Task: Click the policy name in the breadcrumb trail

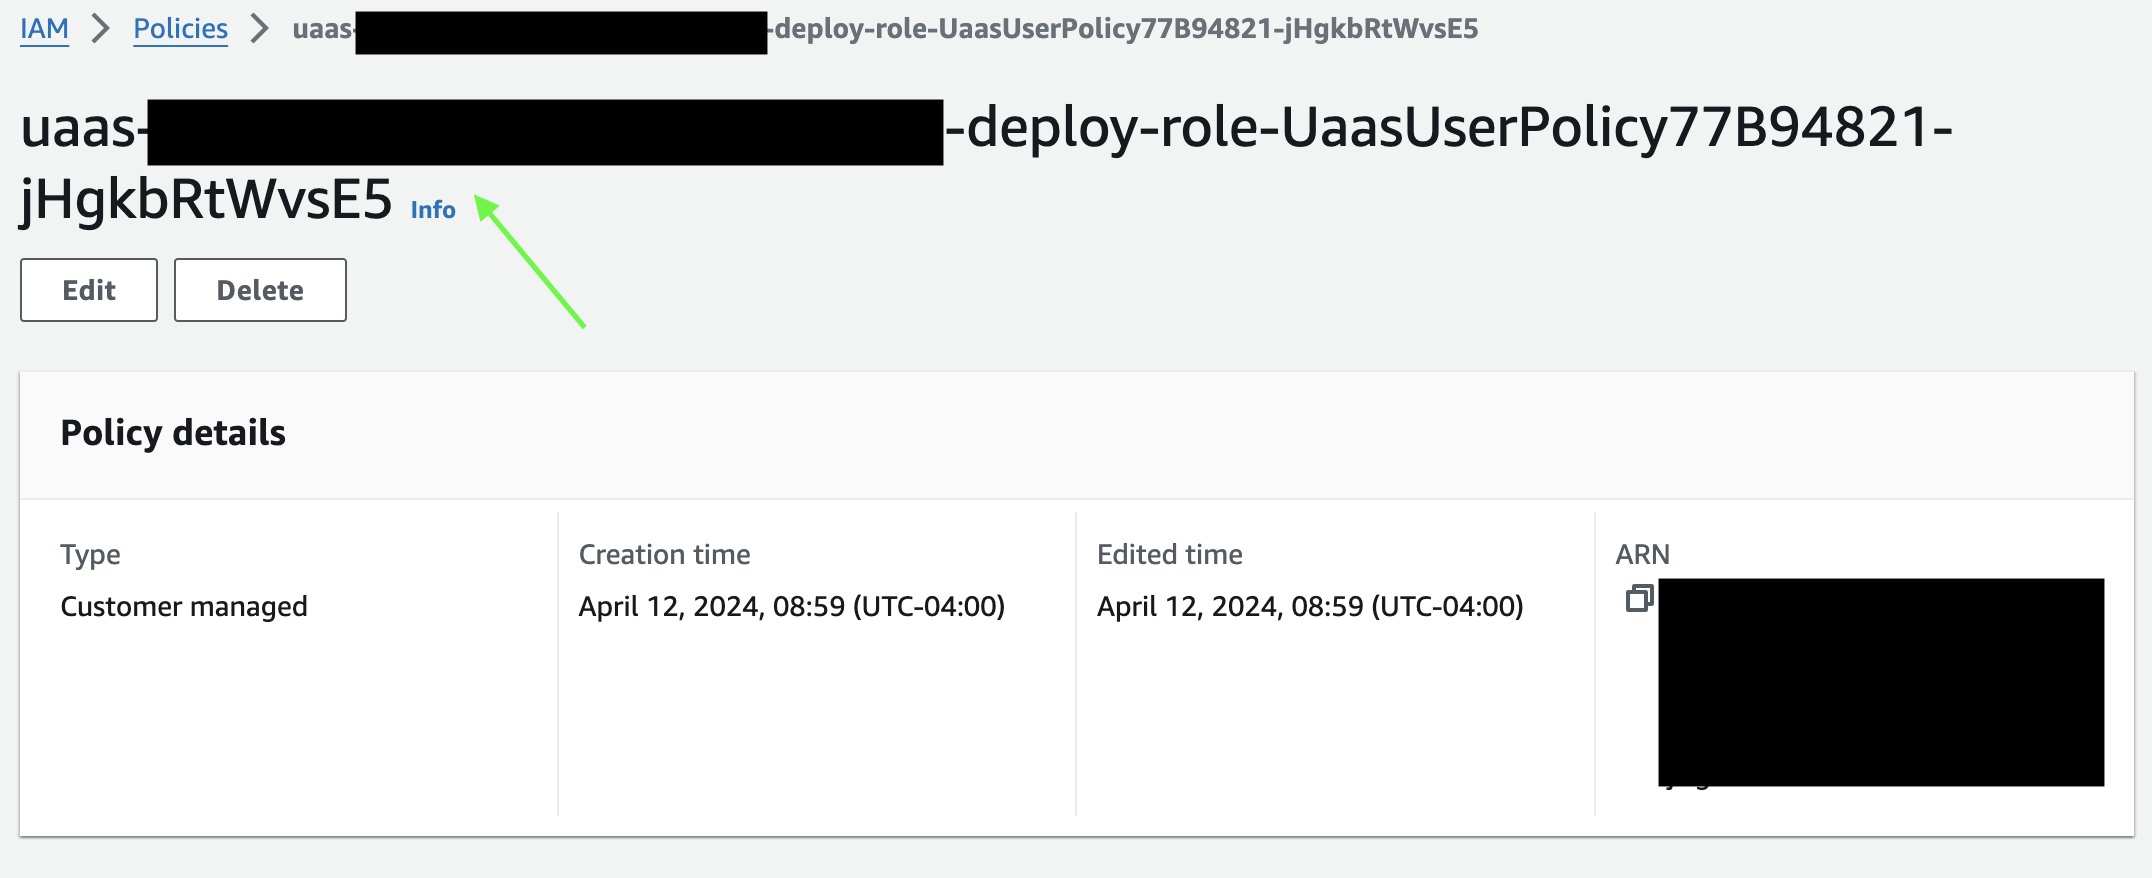Action: 885,29
